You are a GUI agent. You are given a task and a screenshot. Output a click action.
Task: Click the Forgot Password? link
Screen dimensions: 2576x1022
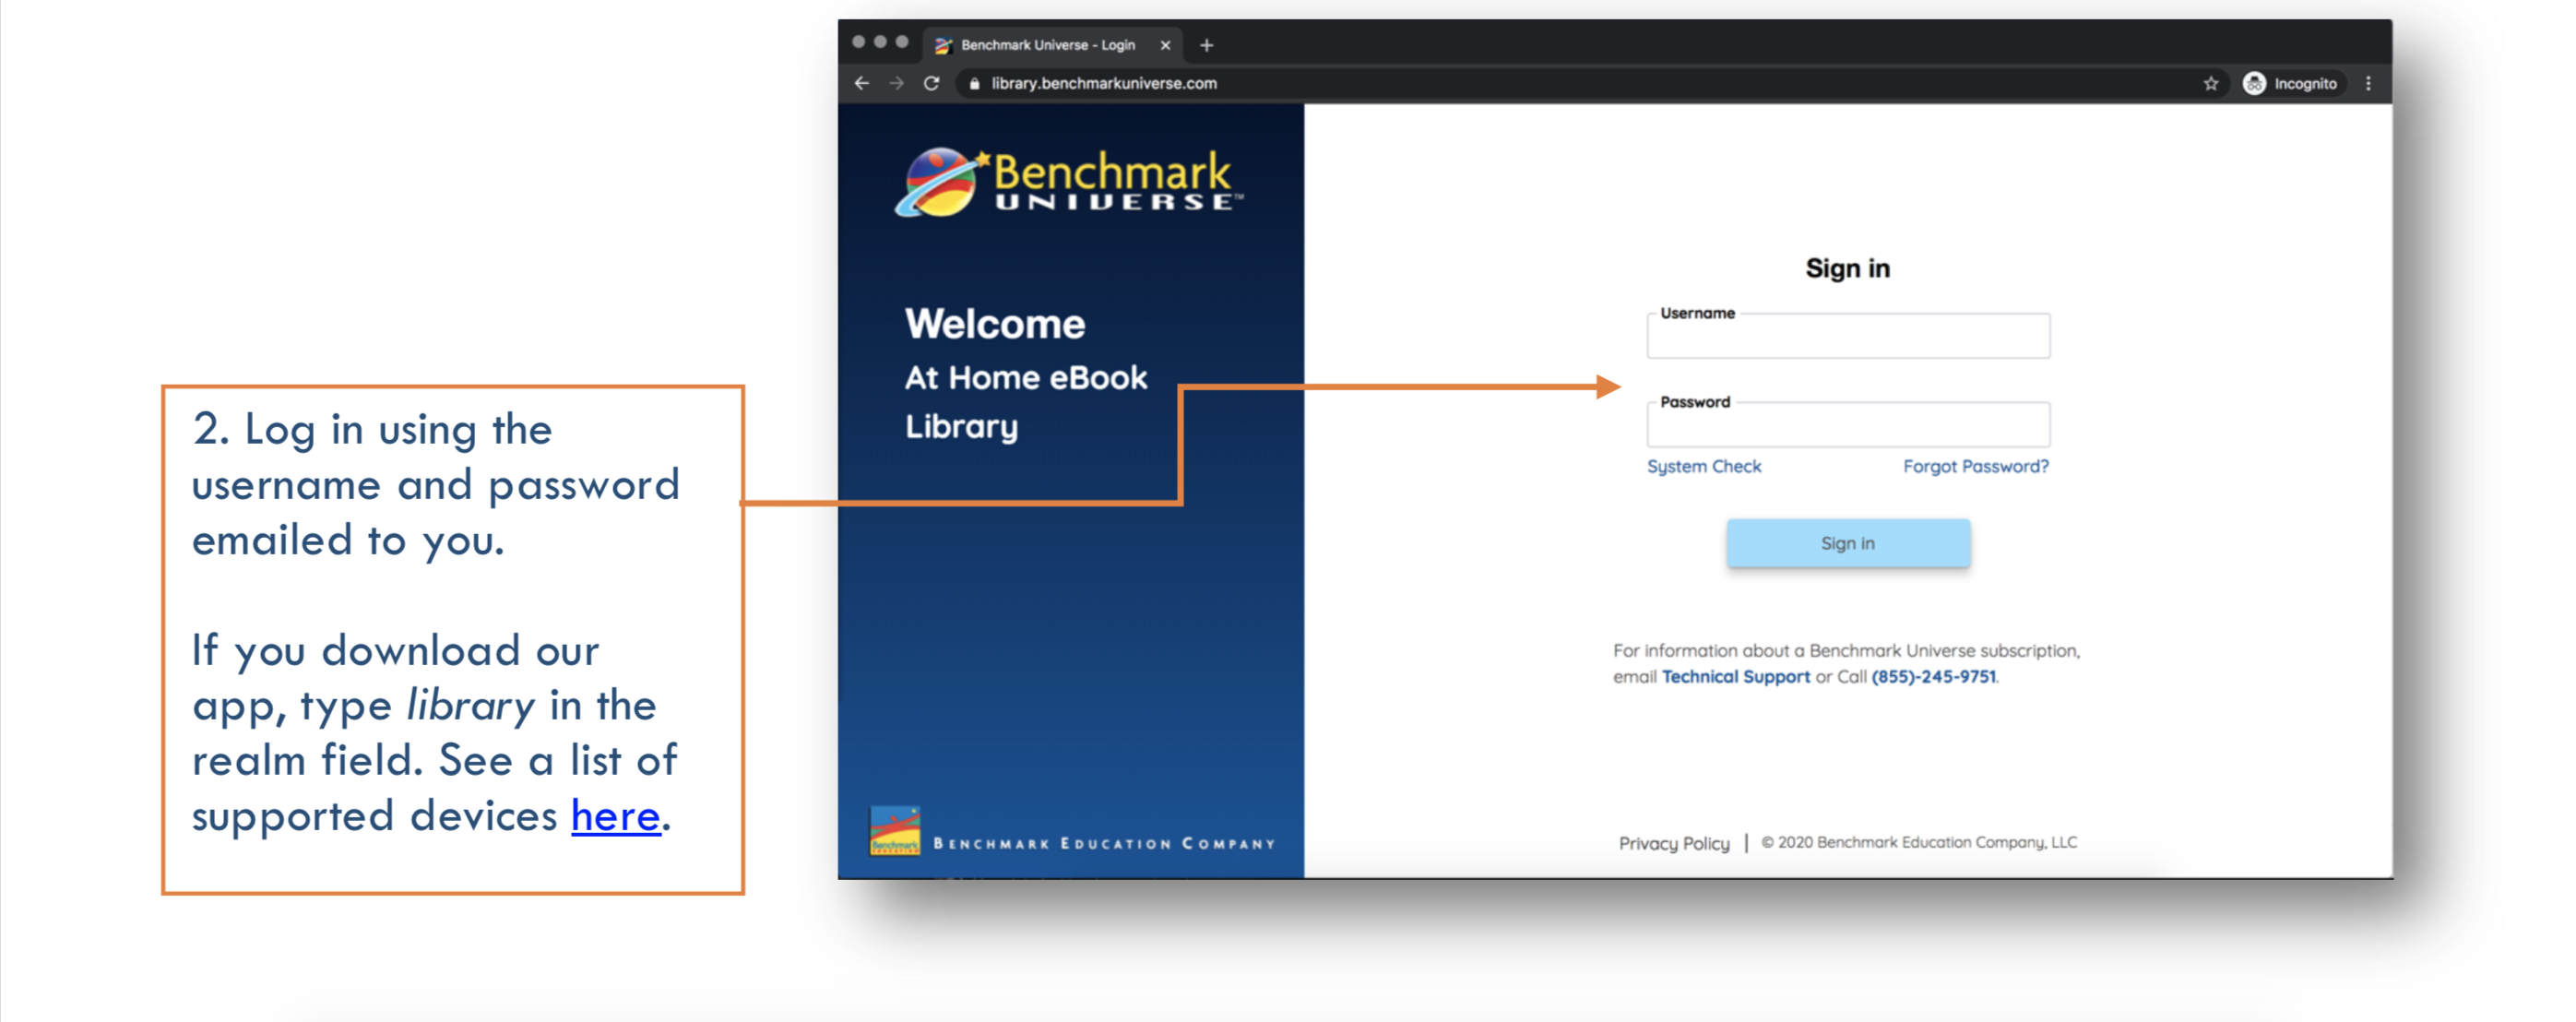coord(1975,467)
